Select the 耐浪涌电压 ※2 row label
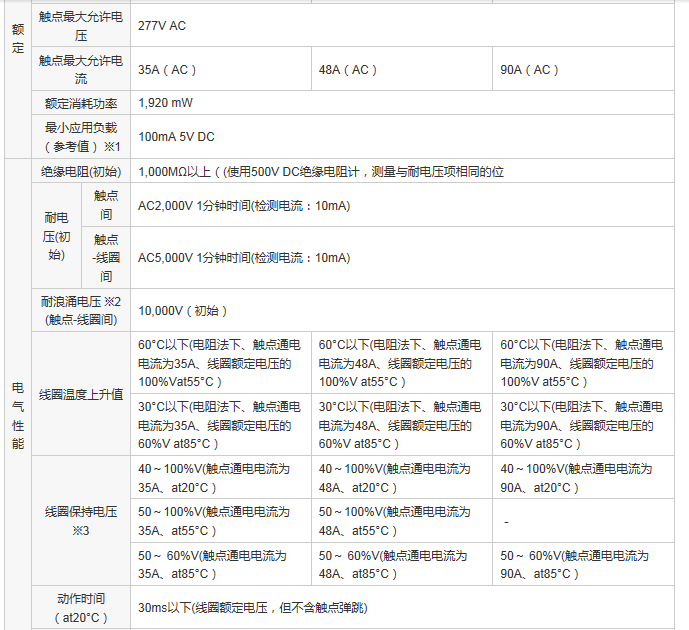This screenshot has height=630, width=689. point(81,310)
